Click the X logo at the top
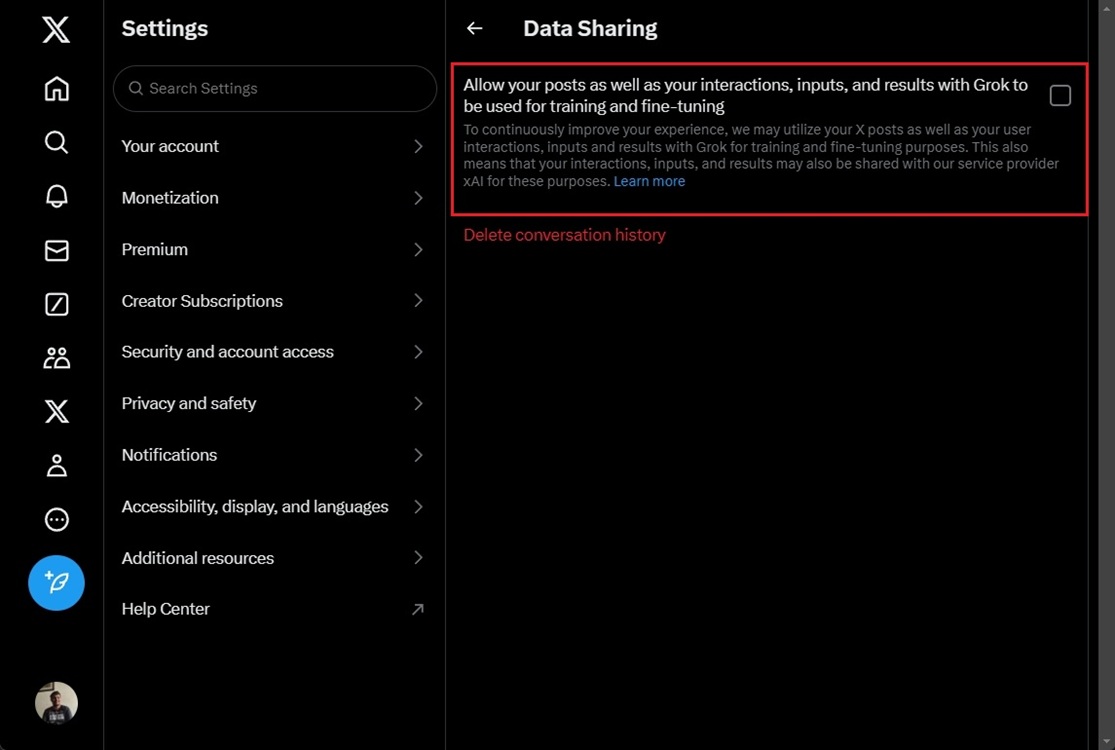The image size is (1115, 750). [x=56, y=29]
